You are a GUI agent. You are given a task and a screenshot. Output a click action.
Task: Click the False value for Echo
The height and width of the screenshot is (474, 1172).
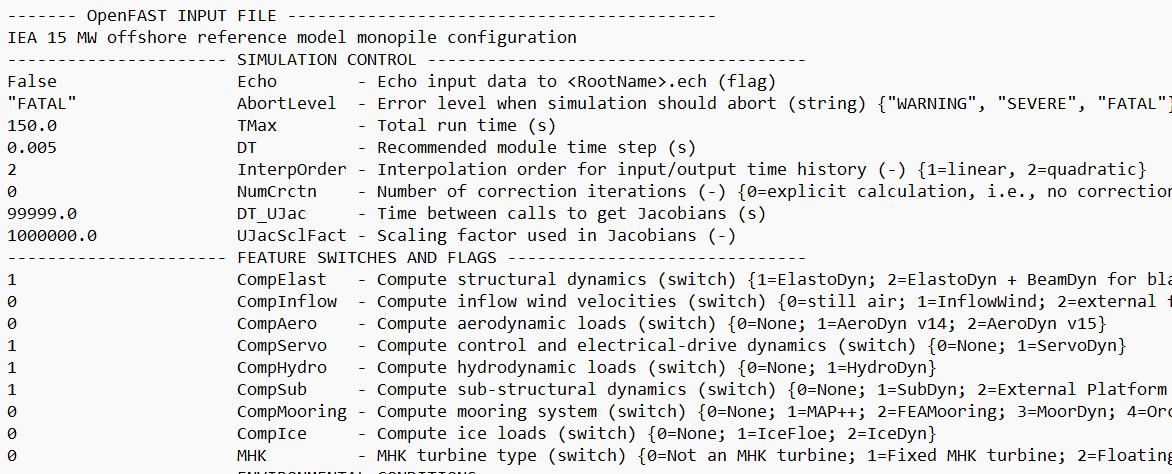pos(32,81)
